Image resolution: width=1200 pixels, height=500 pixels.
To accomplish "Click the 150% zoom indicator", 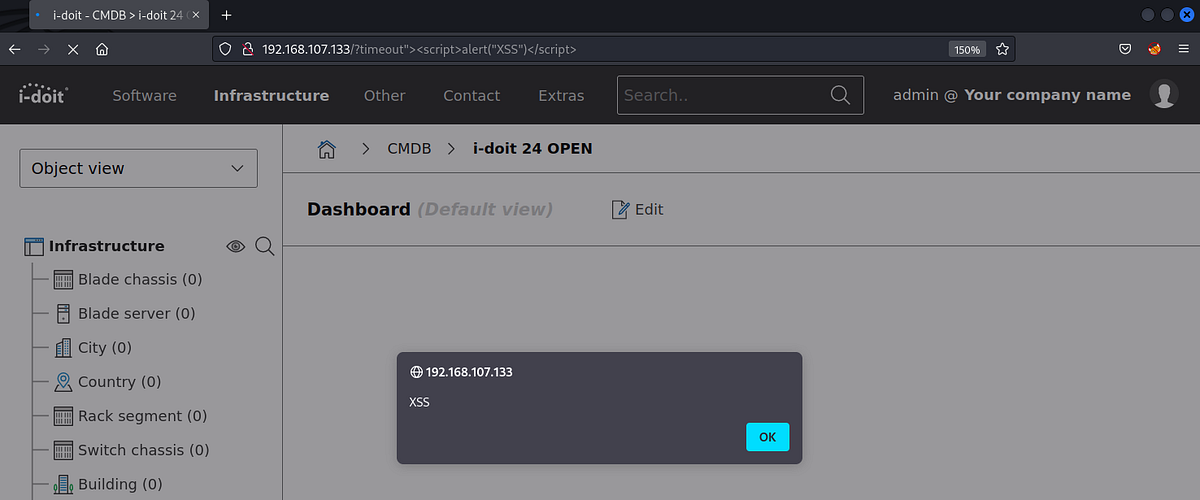I will [967, 49].
